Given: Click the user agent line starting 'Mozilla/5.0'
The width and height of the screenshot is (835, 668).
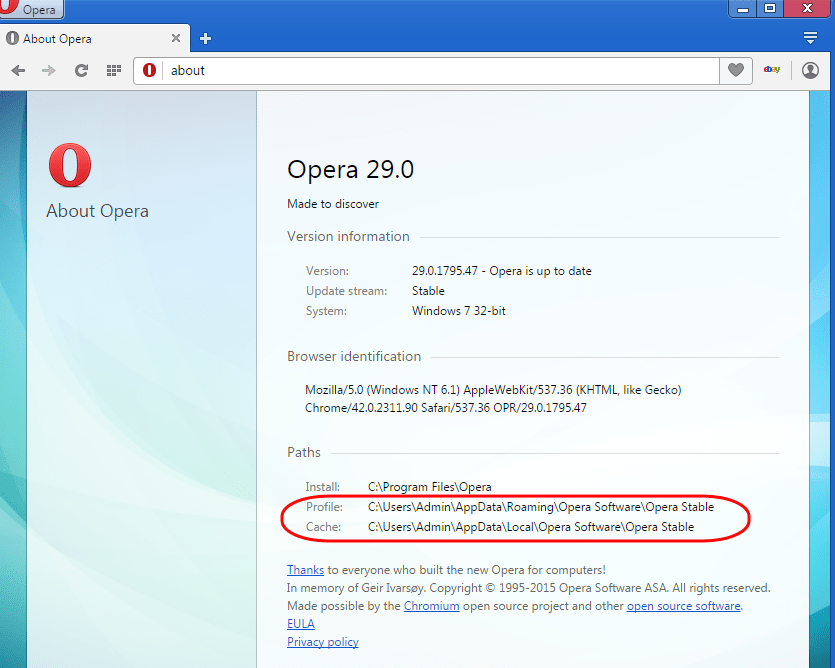Looking at the screenshot, I should pyautogui.click(x=493, y=390).
